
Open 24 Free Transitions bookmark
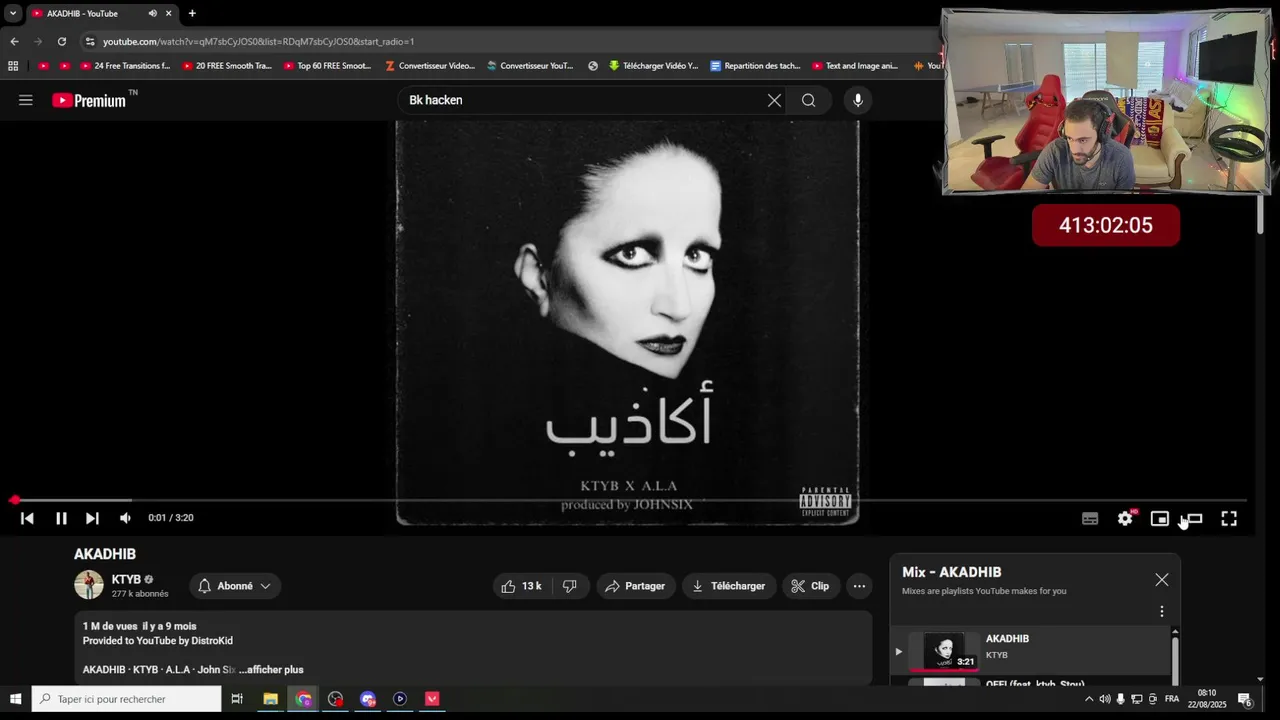pos(125,66)
